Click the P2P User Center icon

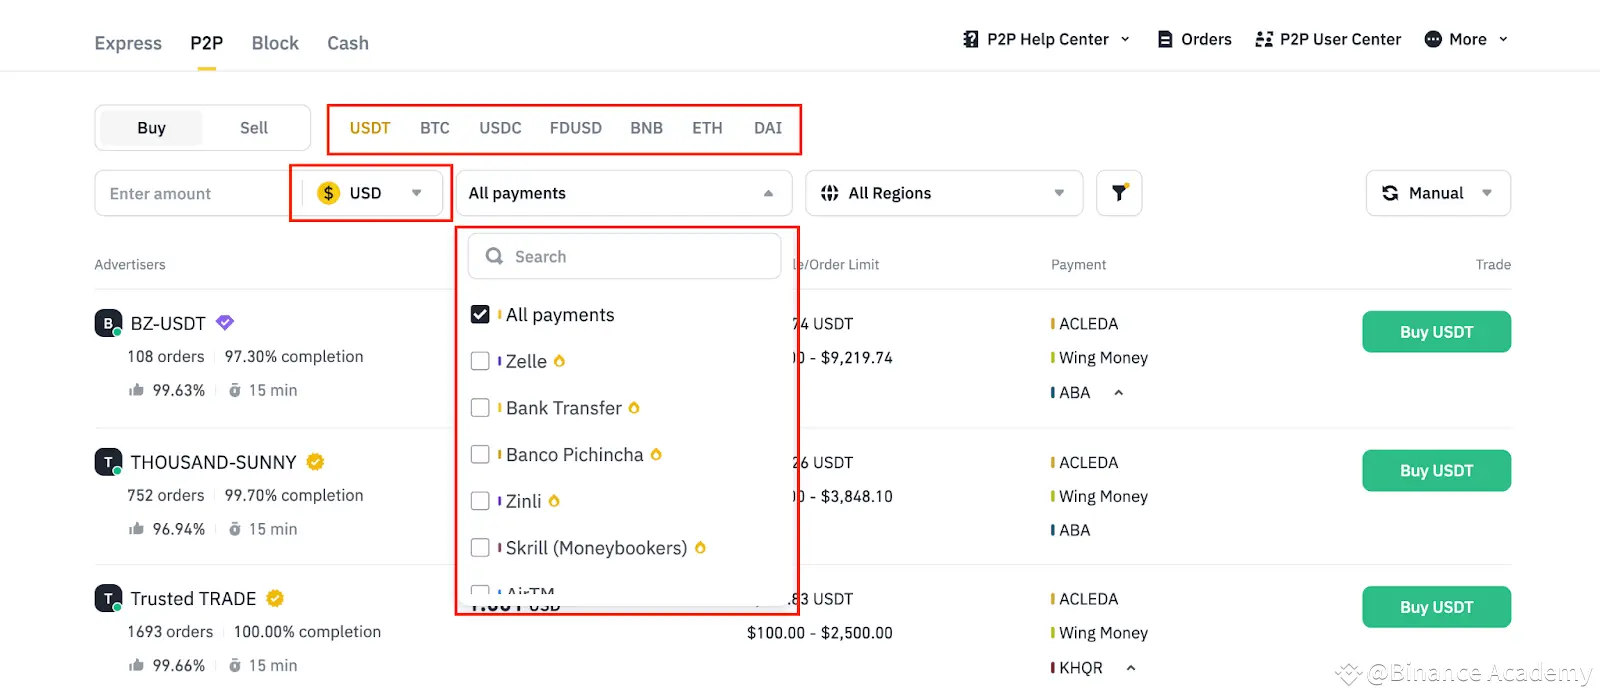tap(1264, 39)
